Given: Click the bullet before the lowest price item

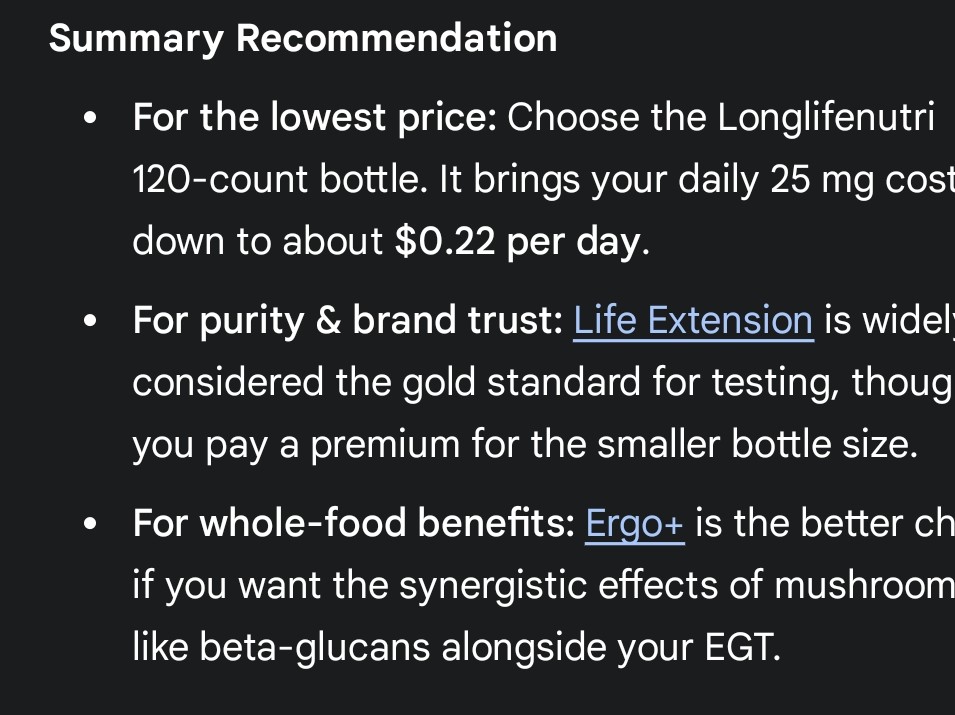Looking at the screenshot, I should tap(92, 119).
